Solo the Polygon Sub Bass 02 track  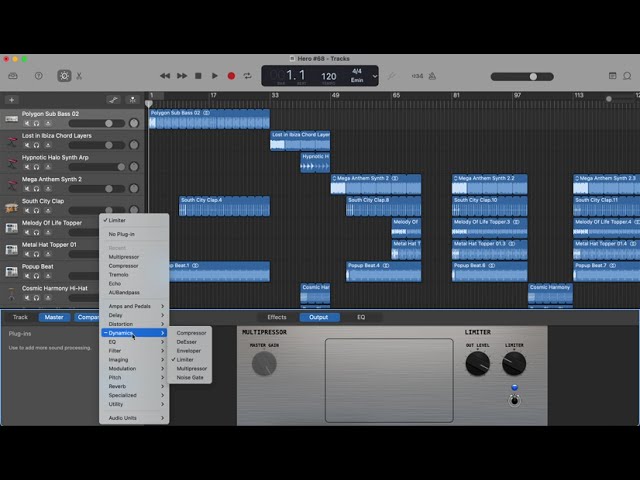pos(37,123)
